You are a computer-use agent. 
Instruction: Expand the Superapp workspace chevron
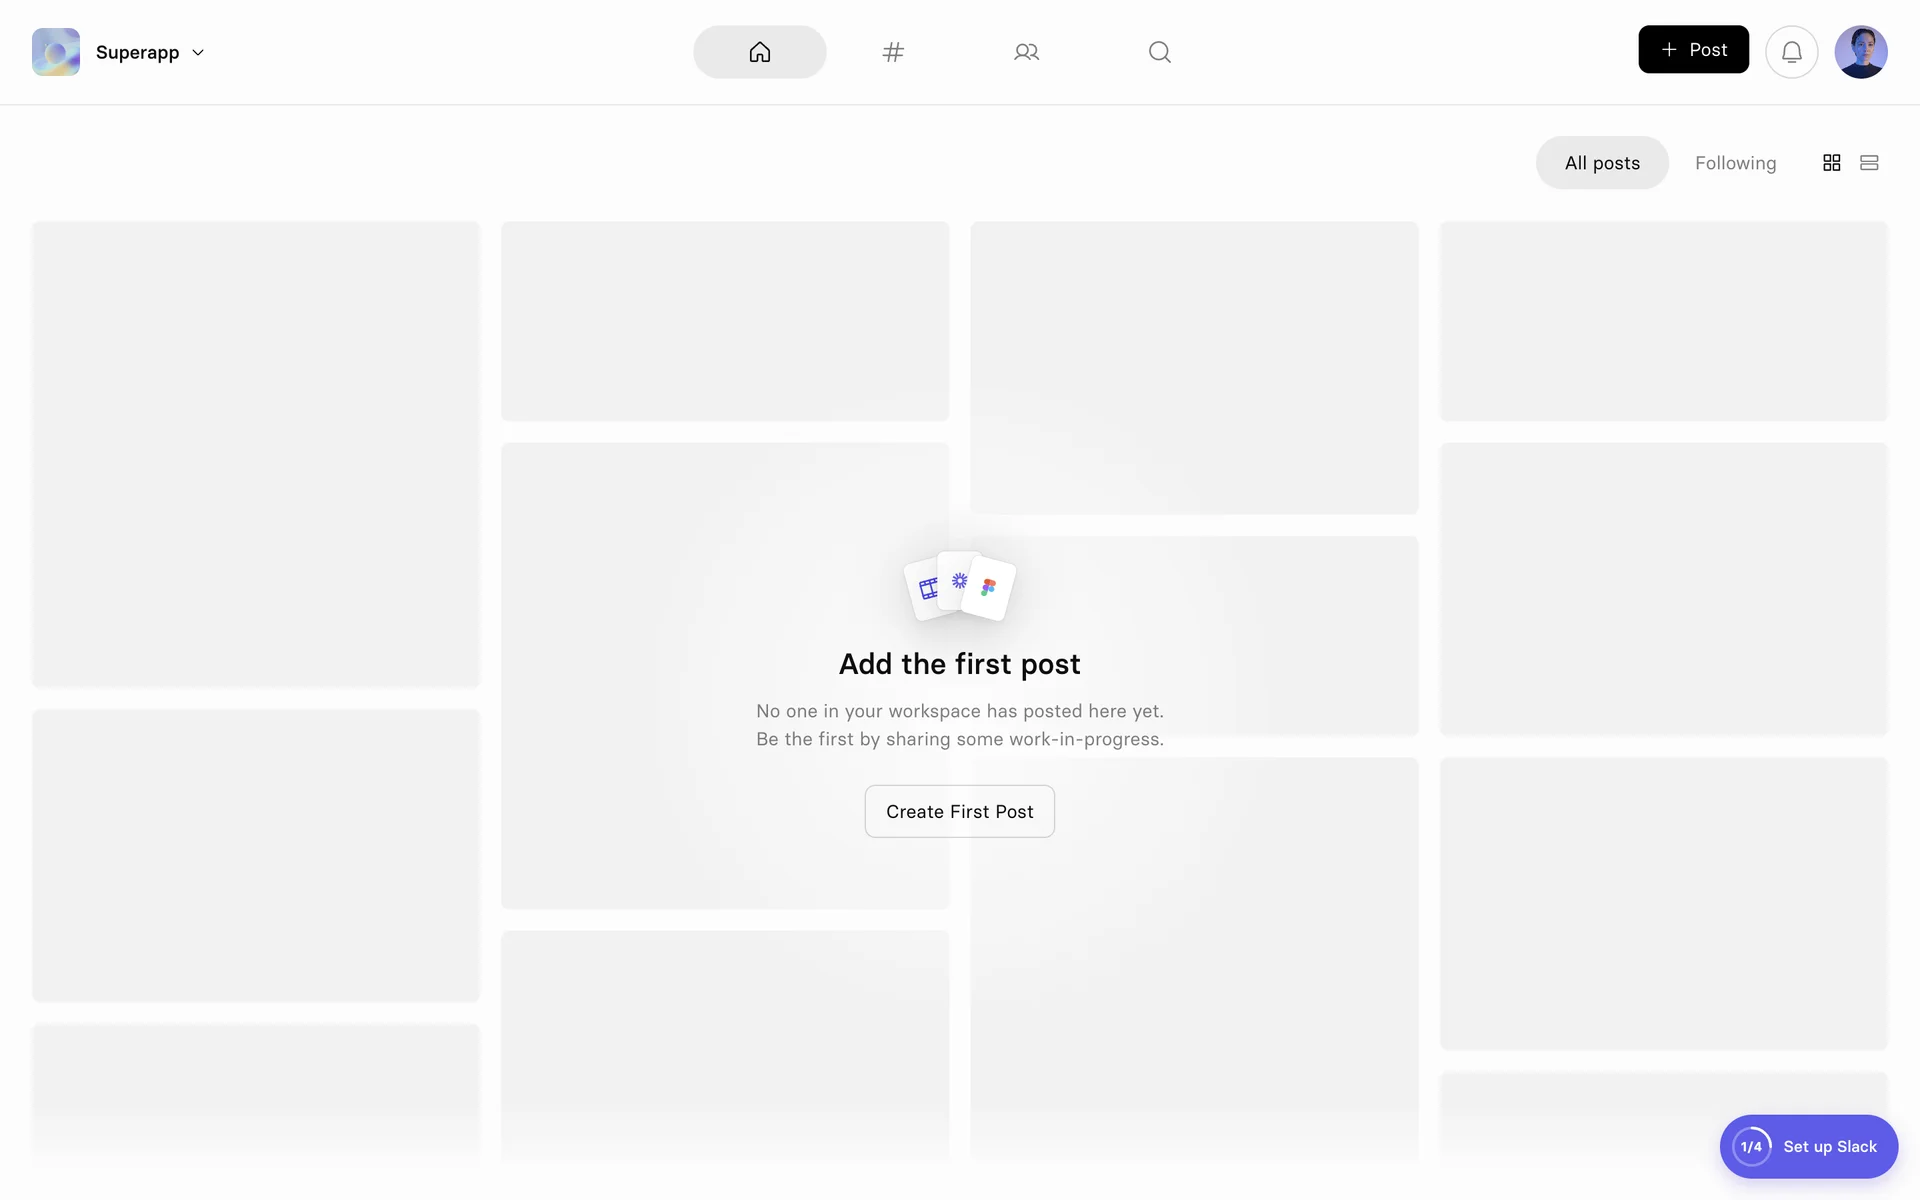tap(198, 53)
